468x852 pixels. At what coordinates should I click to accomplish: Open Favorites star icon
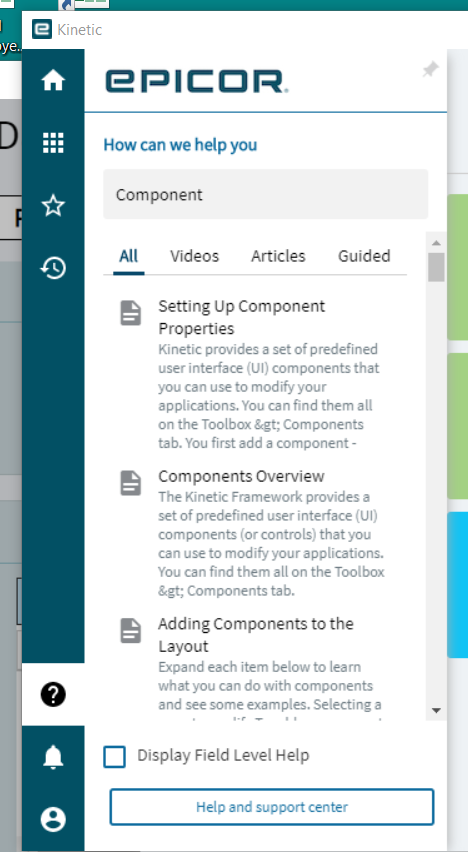[53, 205]
